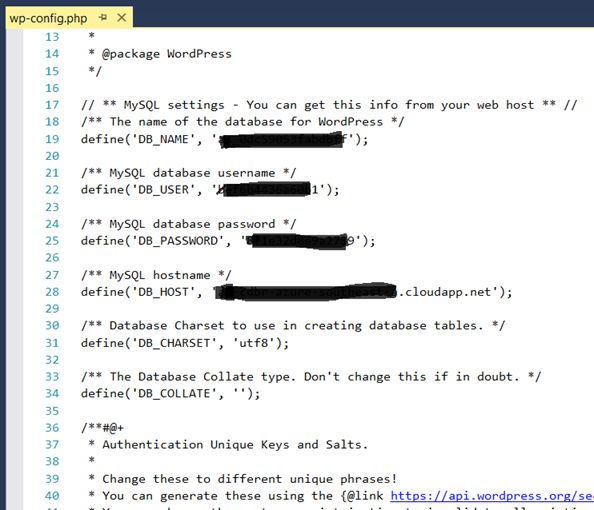Click 'The Database Collate type' comment
The height and width of the screenshot is (510, 594).
point(311,377)
